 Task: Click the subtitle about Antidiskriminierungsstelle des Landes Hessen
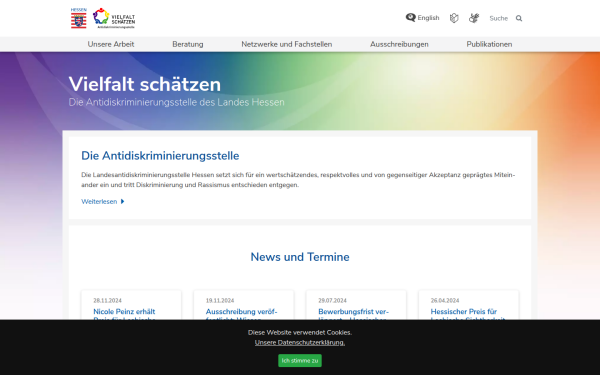176,102
